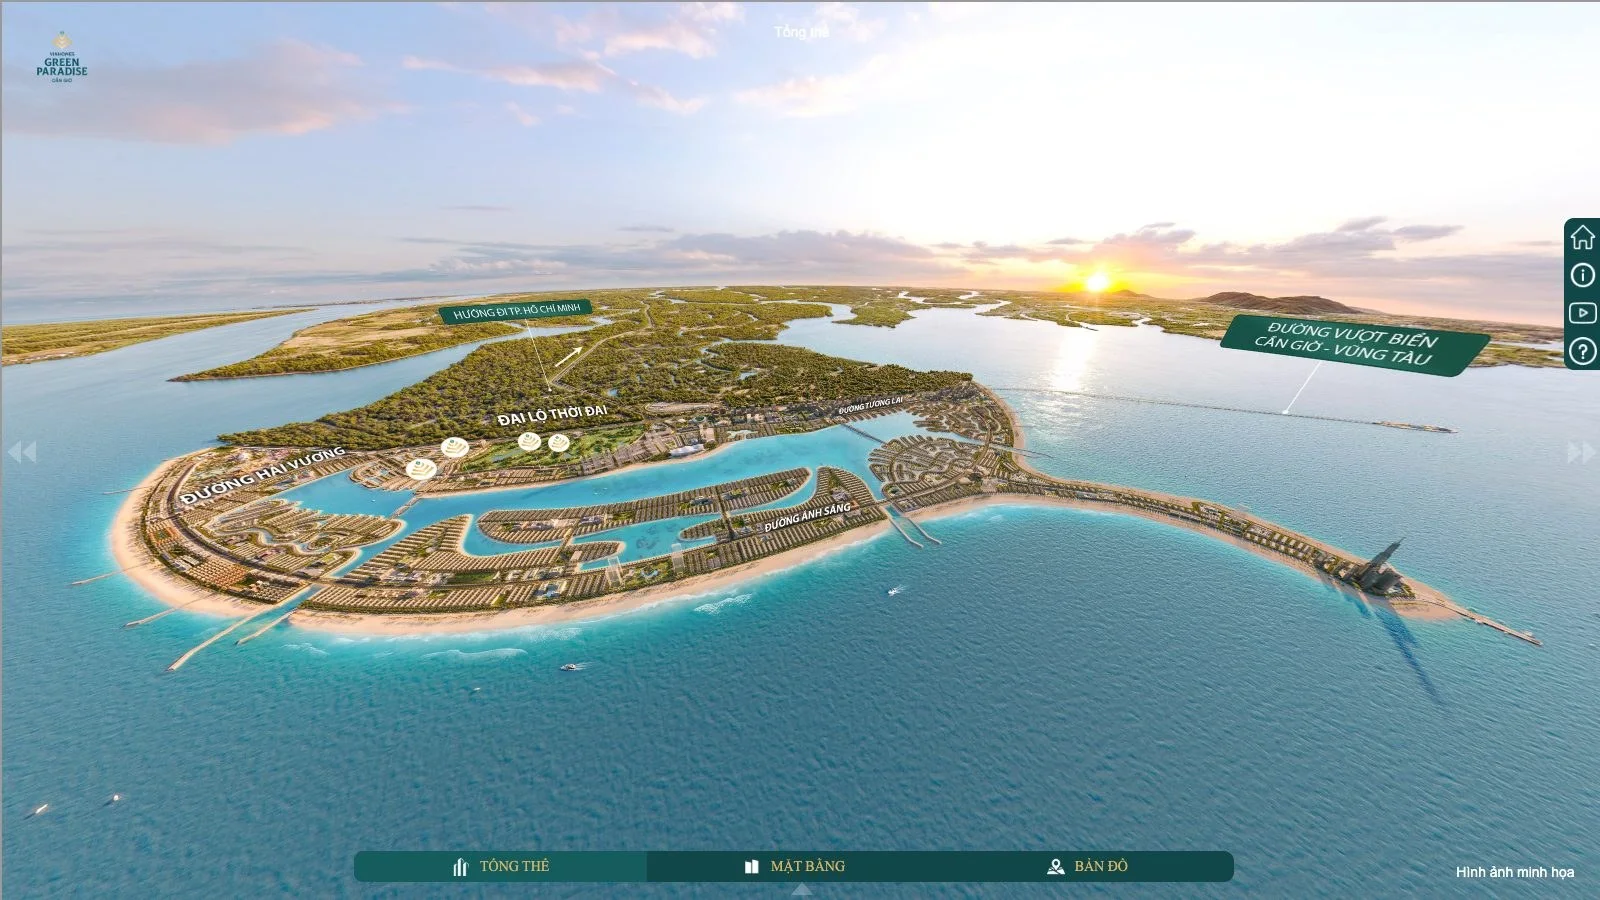1600x900 pixels.
Task: Expand the bottom menu with the up arrow
Action: tap(801, 889)
